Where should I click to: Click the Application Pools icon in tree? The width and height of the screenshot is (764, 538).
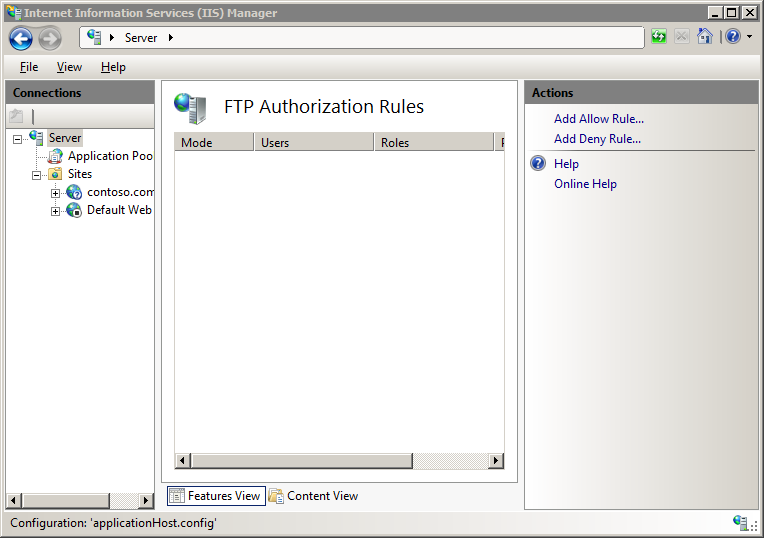pyautogui.click(x=55, y=156)
